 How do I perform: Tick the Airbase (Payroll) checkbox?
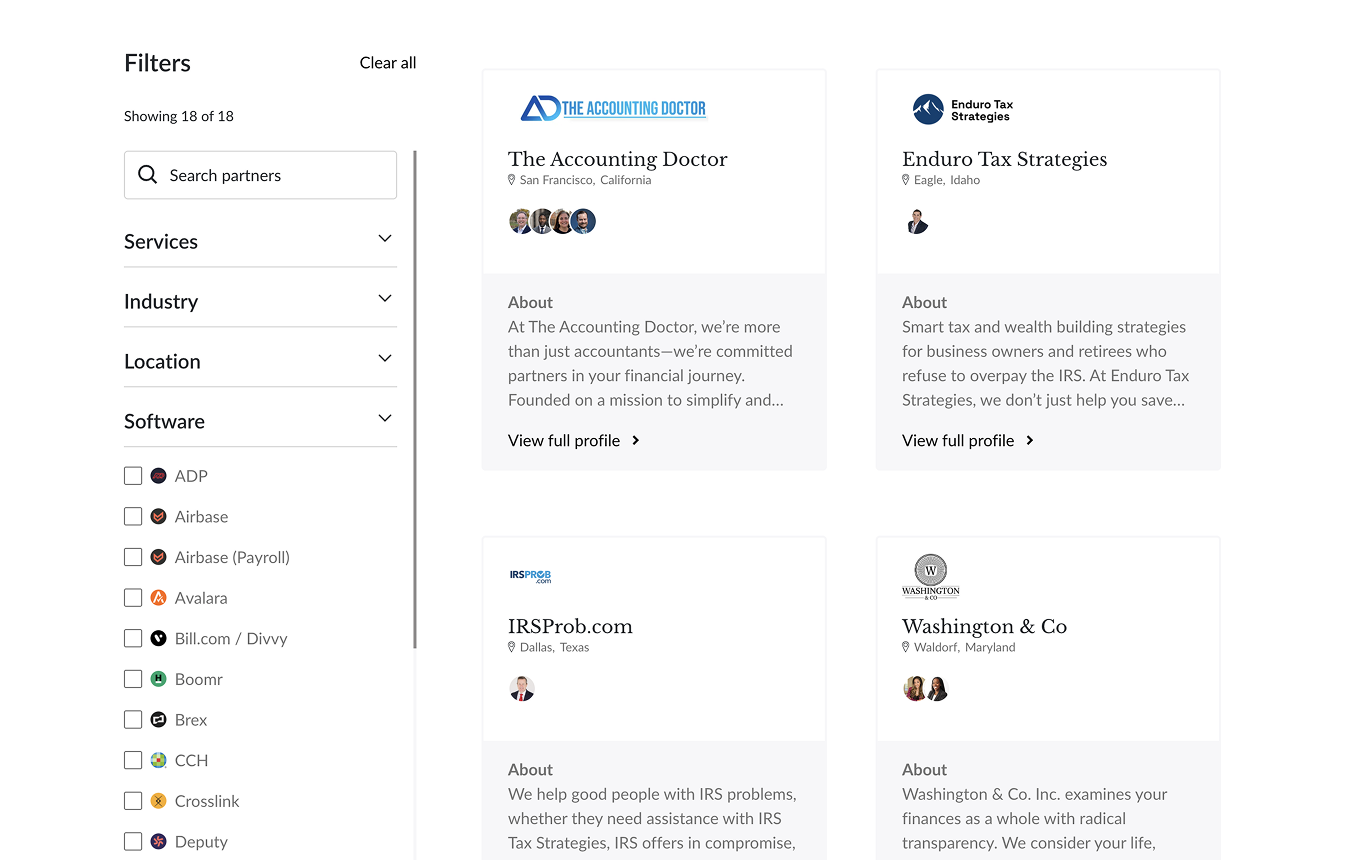(133, 557)
